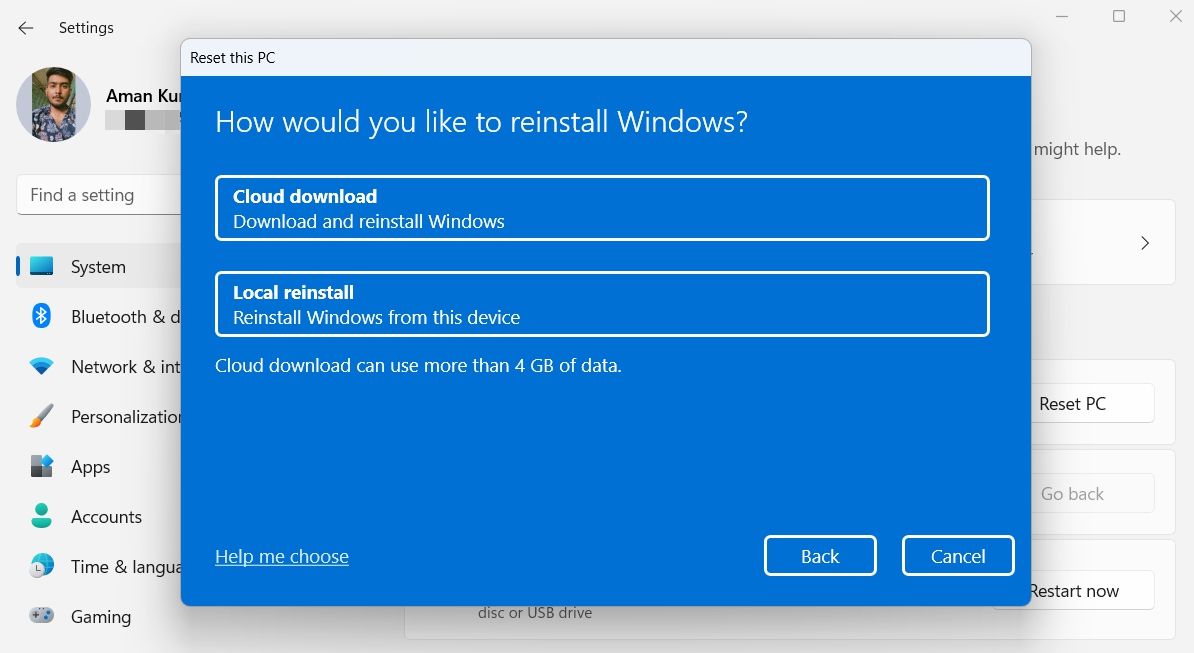
Task: Click the Personalization paintbrush icon
Action: click(41, 416)
